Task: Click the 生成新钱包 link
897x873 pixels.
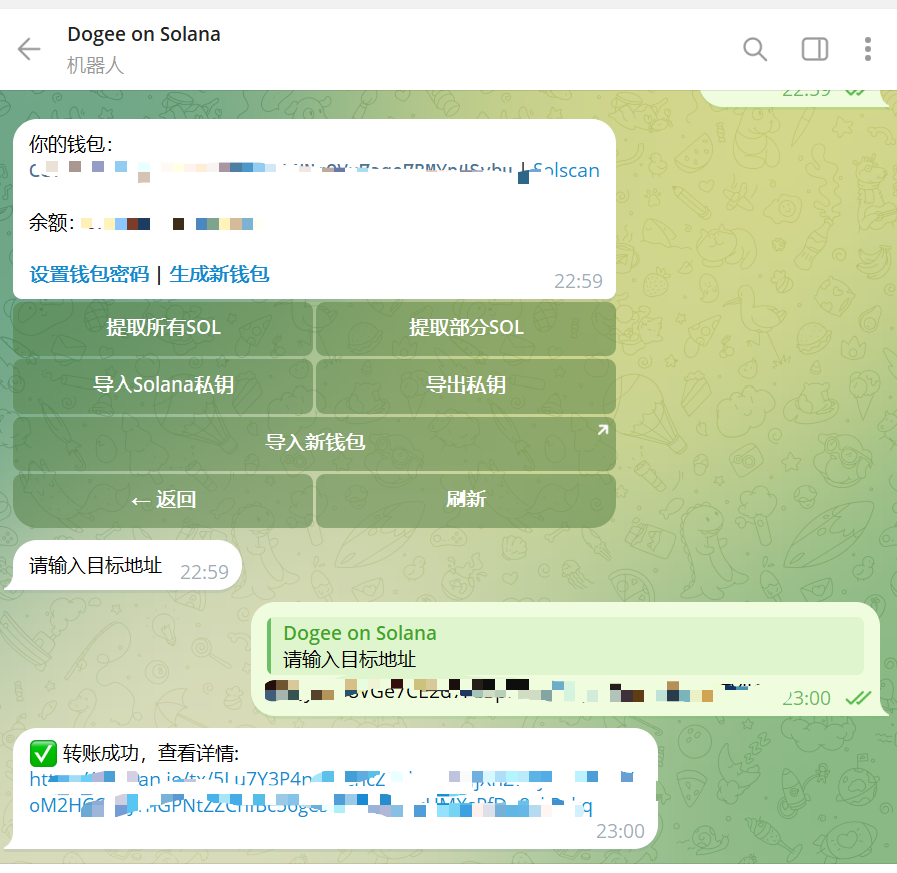Action: click(220, 274)
